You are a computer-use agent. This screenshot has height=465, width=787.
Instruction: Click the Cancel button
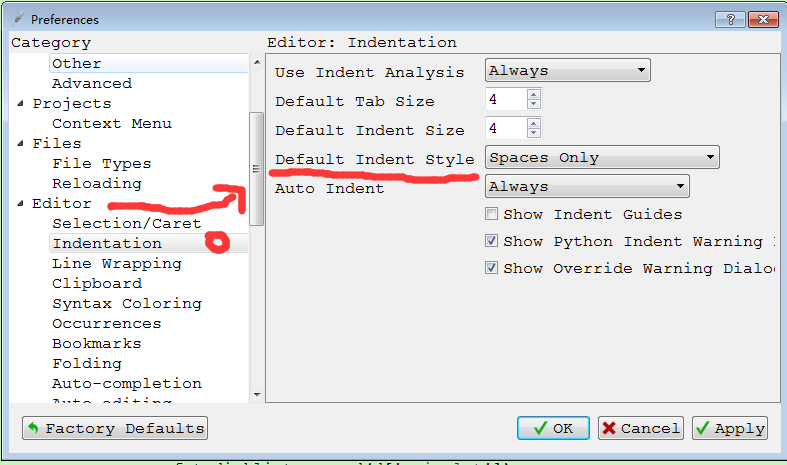(640, 428)
